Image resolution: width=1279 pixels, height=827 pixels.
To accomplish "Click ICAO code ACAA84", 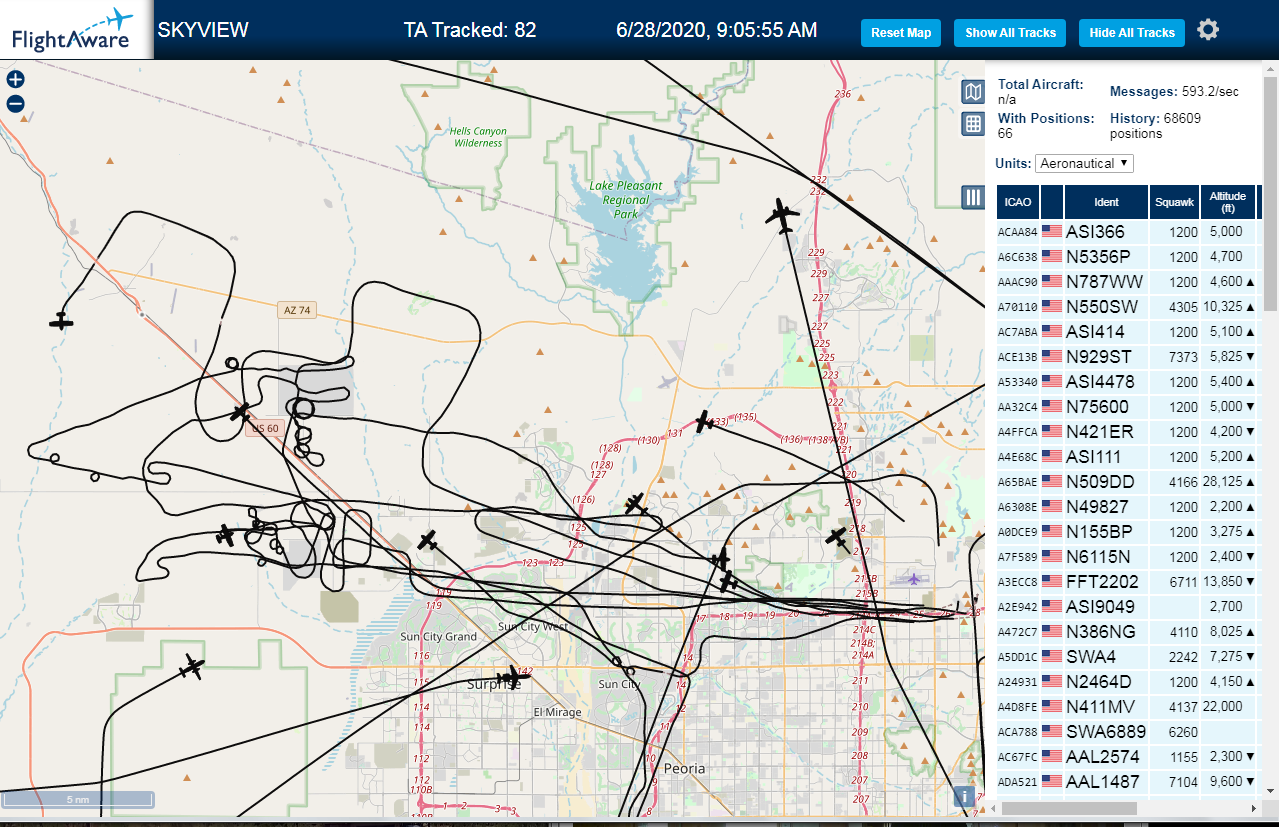I will pos(1017,232).
